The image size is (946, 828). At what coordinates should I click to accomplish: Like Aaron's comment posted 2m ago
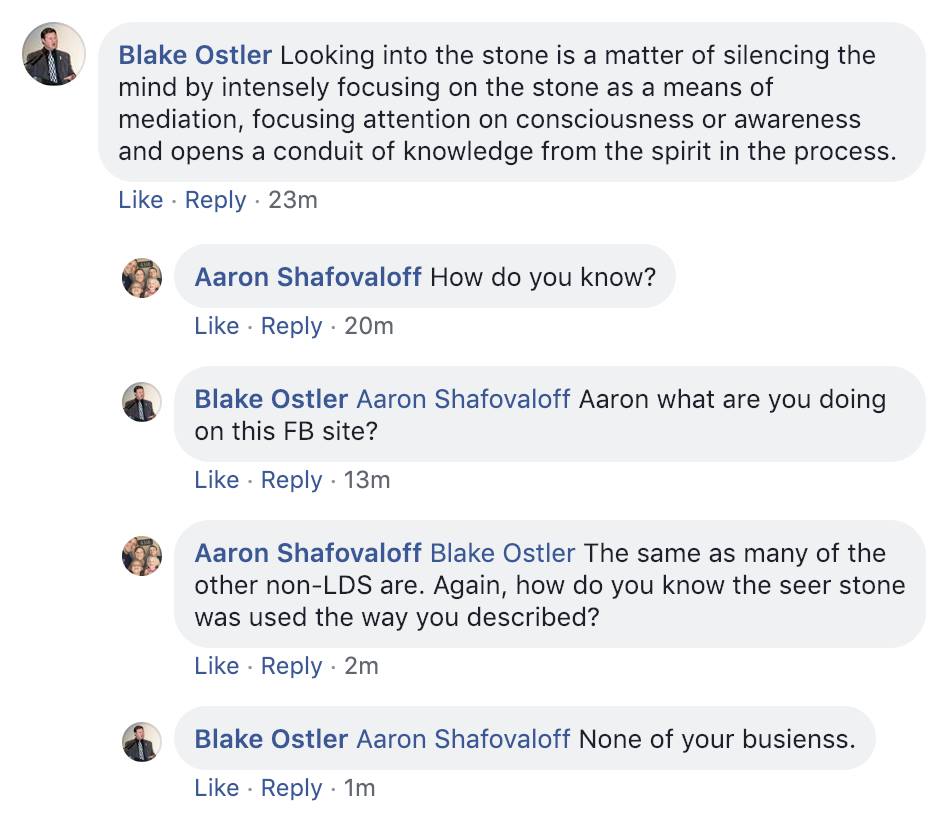coord(217,666)
